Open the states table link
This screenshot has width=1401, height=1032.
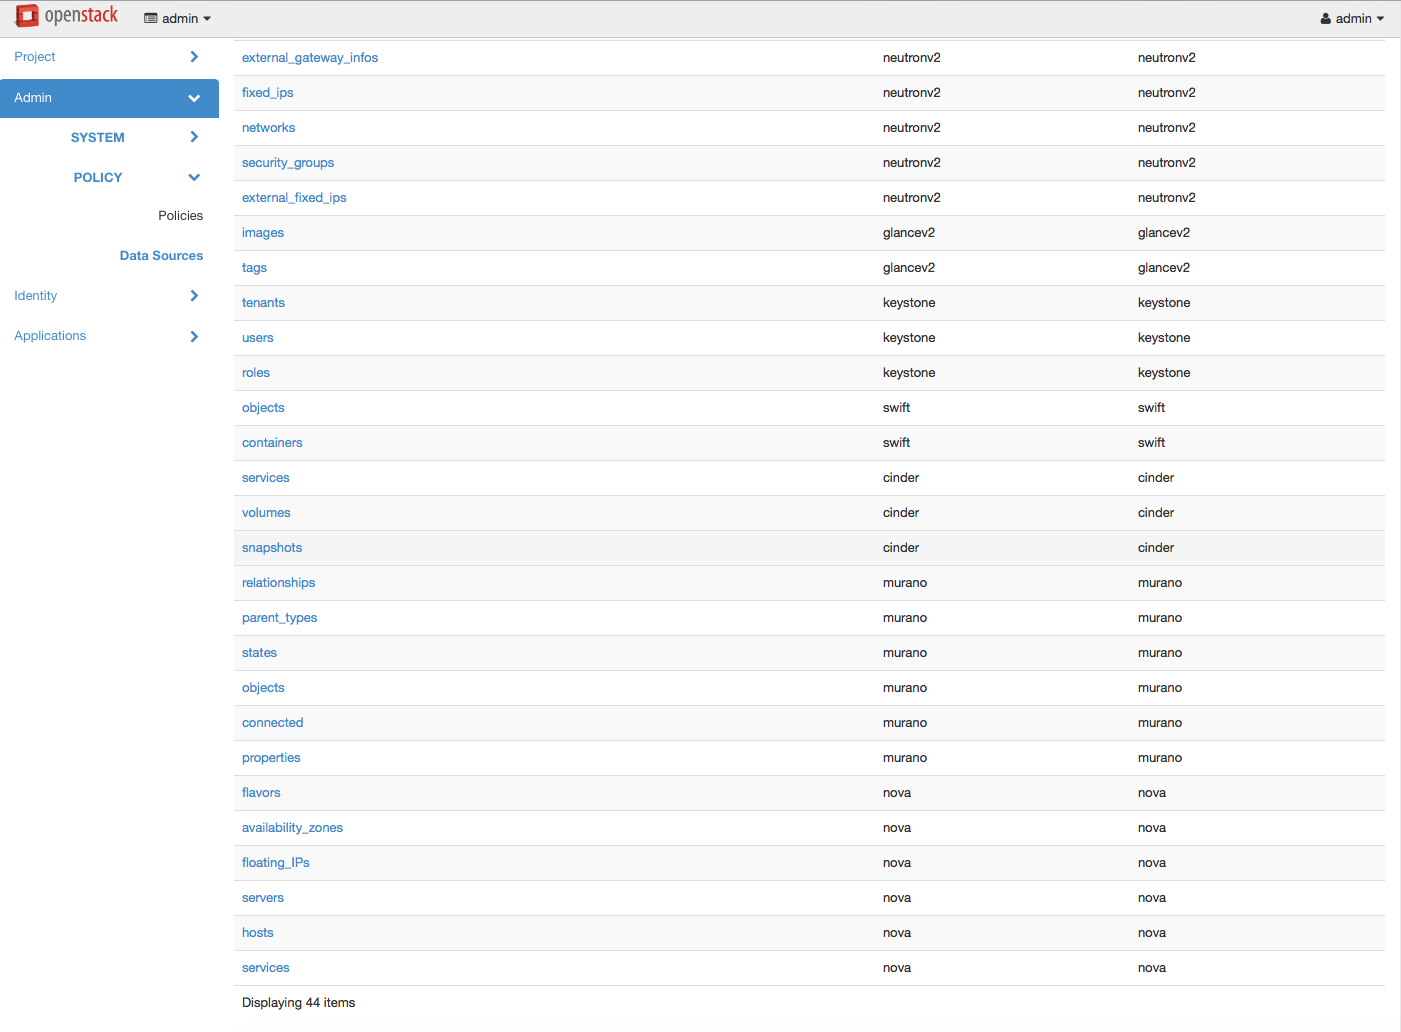(x=259, y=653)
